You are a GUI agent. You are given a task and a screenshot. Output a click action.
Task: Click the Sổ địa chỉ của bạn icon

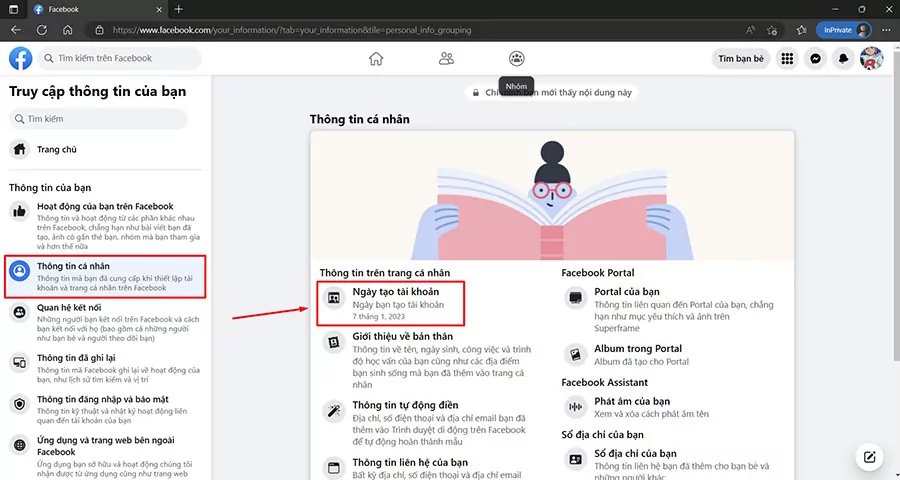coord(575,459)
